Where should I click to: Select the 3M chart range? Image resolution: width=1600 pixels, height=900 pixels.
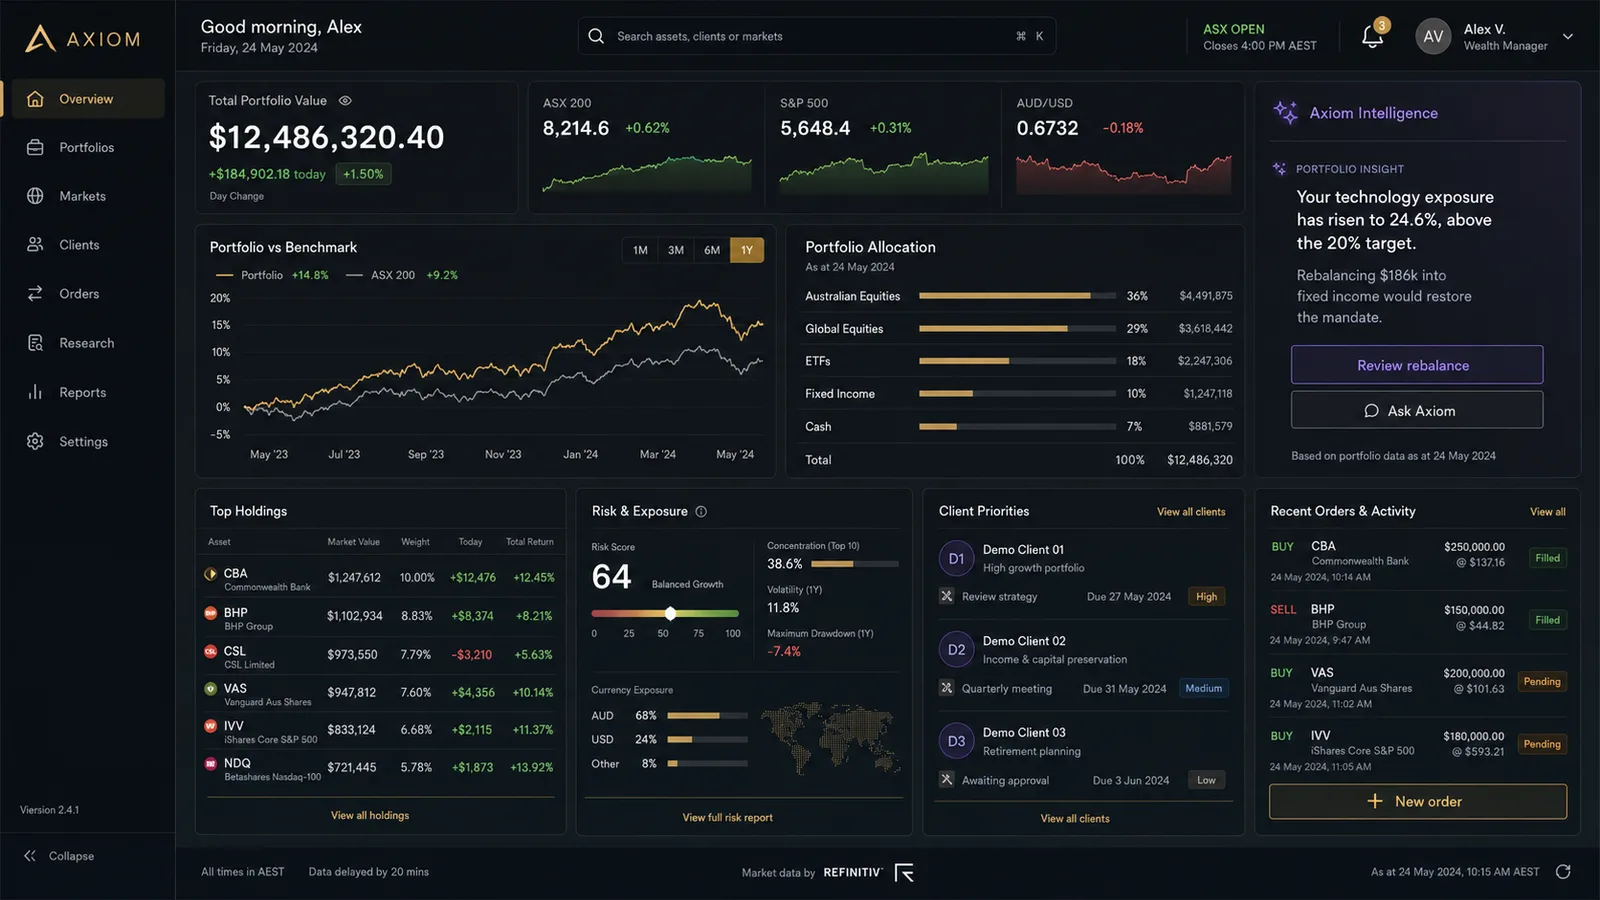tap(676, 250)
